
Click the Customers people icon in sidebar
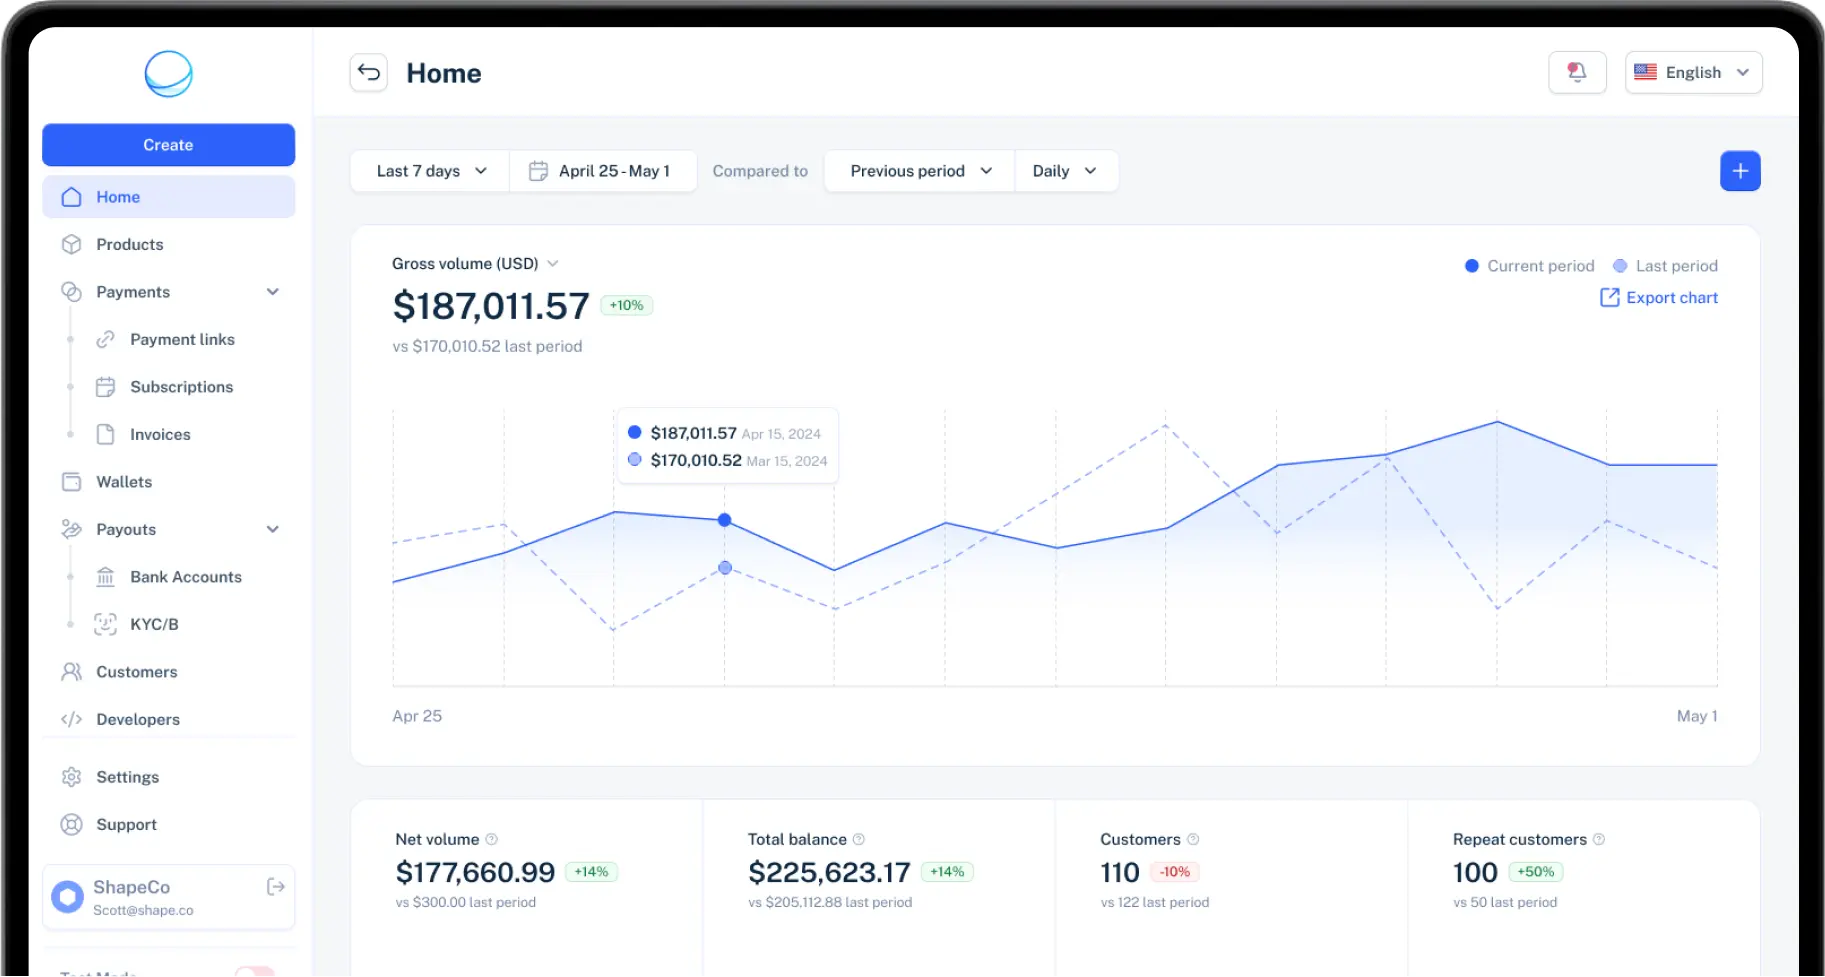point(71,672)
